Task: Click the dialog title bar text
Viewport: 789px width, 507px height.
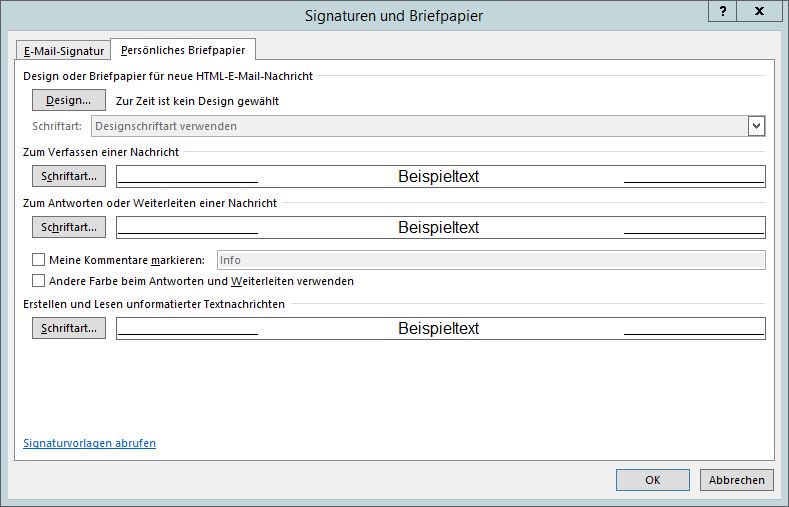Action: click(393, 16)
